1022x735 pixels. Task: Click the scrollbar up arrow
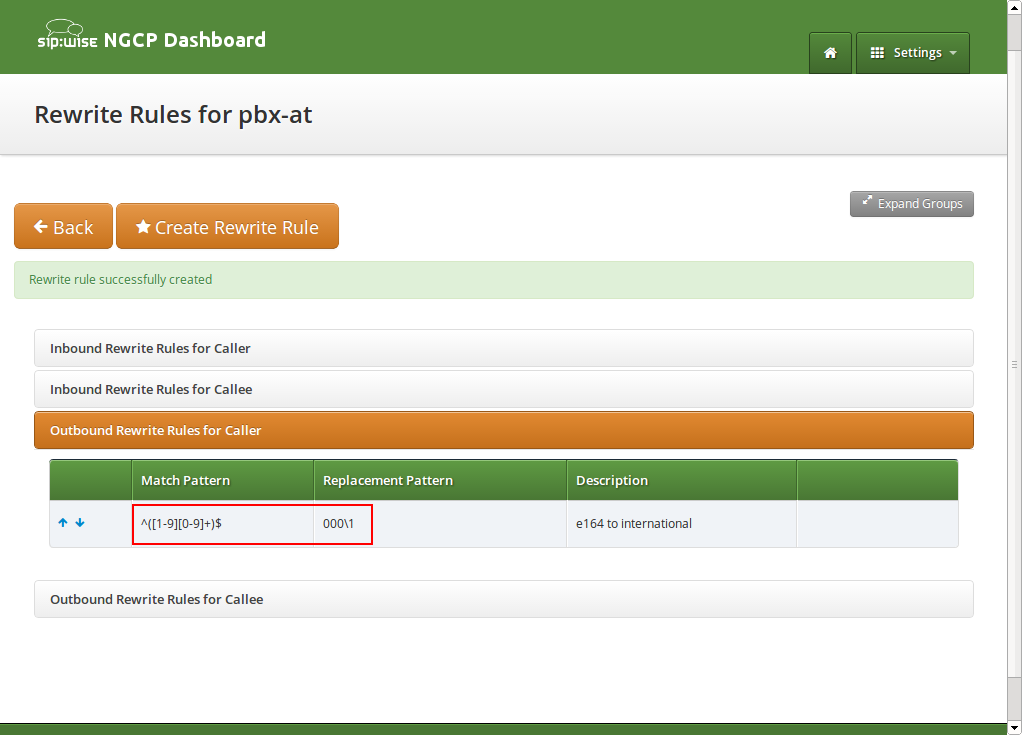1014,6
